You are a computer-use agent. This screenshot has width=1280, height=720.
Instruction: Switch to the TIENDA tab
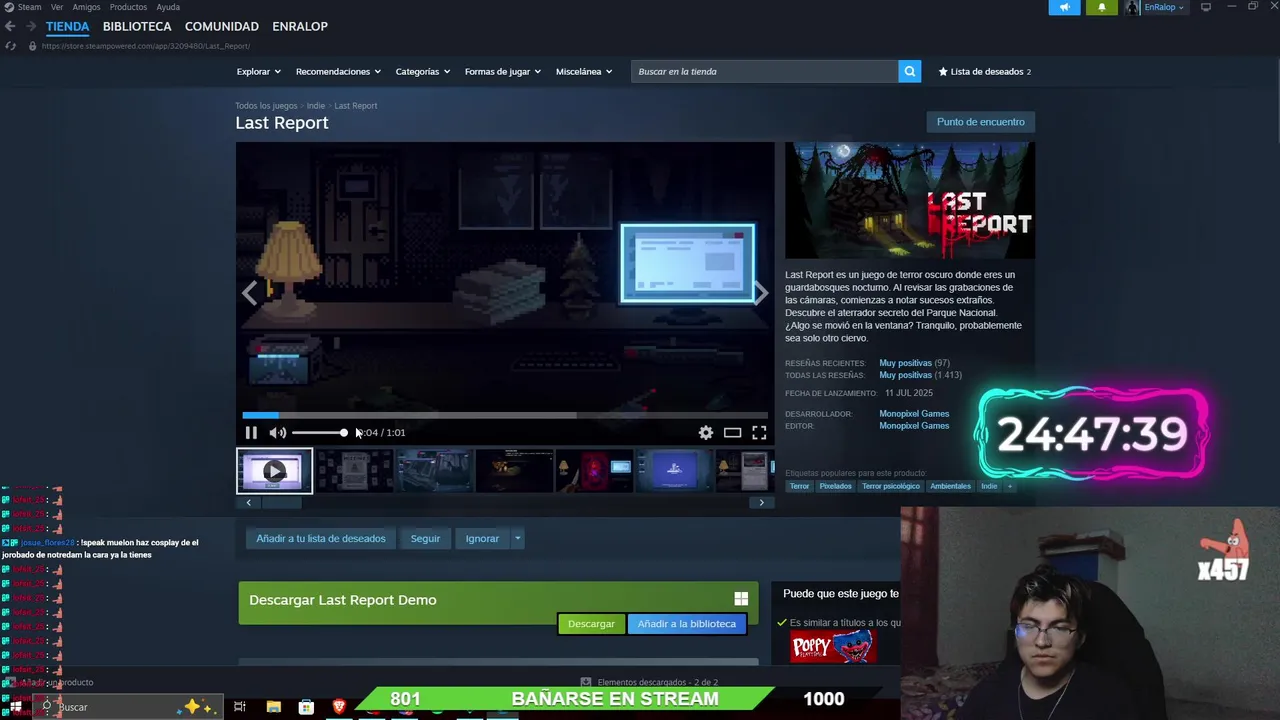pos(67,26)
